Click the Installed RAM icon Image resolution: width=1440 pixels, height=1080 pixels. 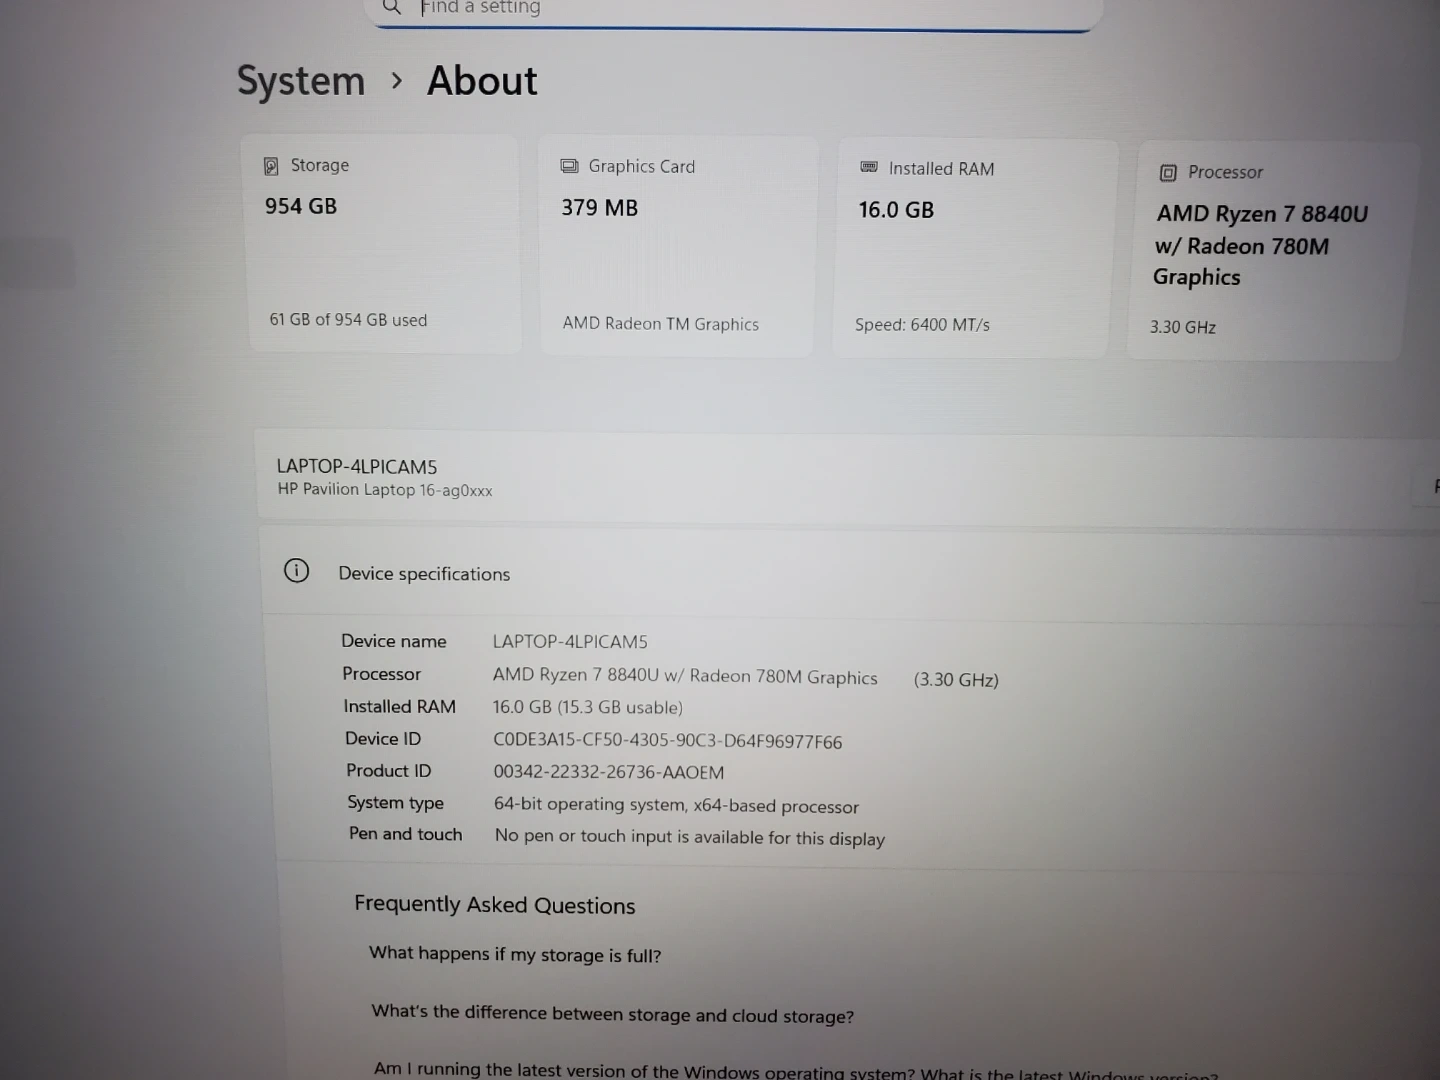pyautogui.click(x=869, y=167)
